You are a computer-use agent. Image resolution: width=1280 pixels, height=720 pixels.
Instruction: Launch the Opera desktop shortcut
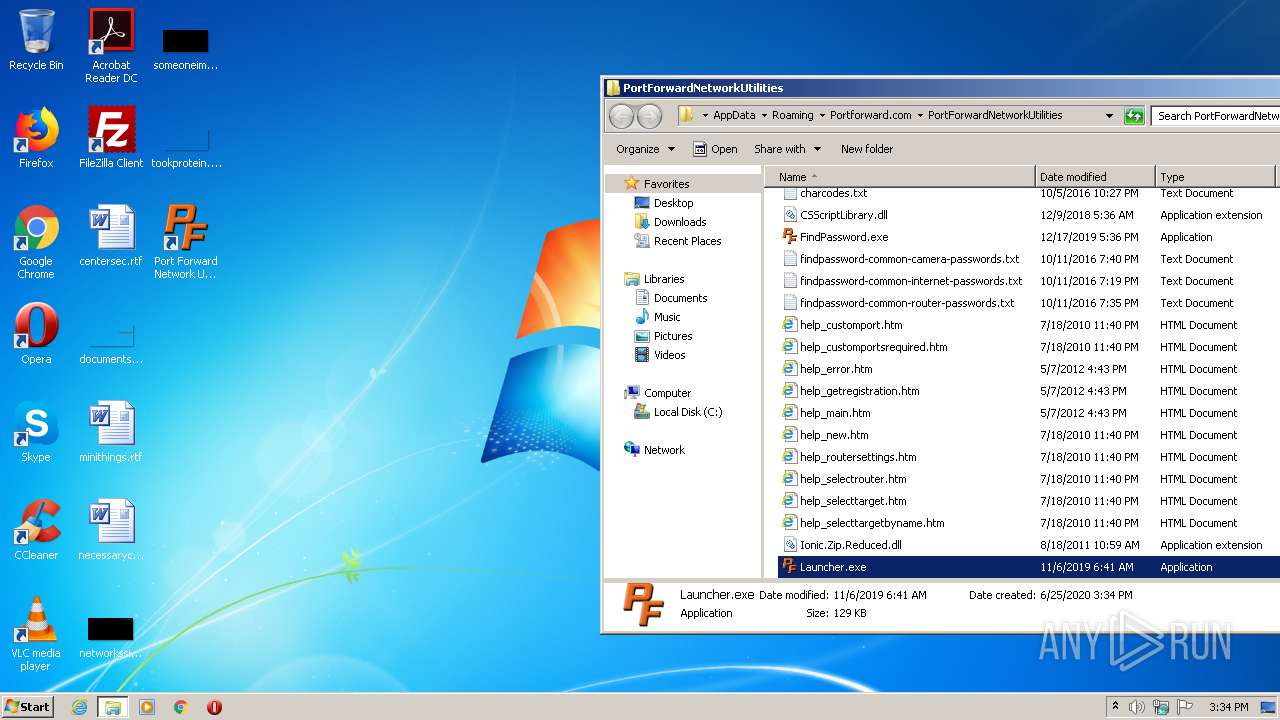(x=36, y=334)
